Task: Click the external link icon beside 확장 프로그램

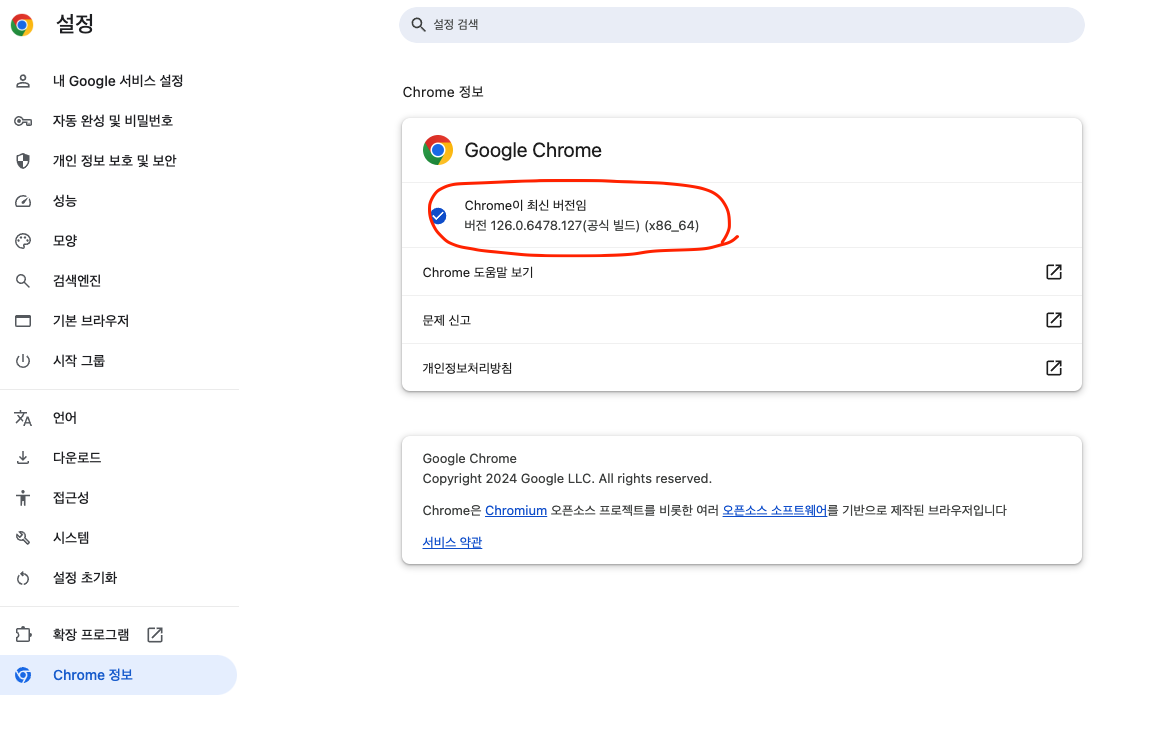Action: 154,634
